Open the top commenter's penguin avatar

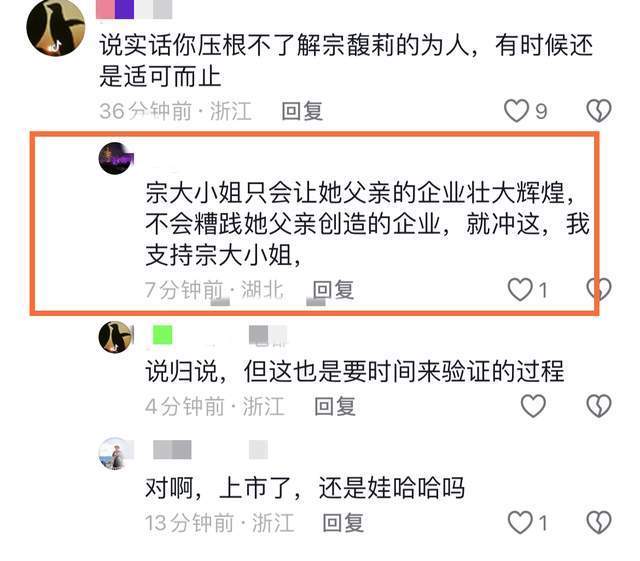56,28
